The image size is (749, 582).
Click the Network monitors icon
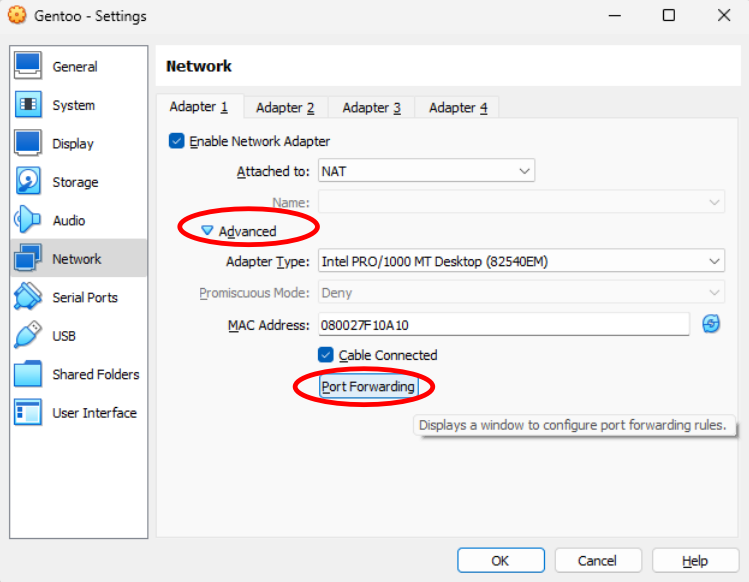28,258
